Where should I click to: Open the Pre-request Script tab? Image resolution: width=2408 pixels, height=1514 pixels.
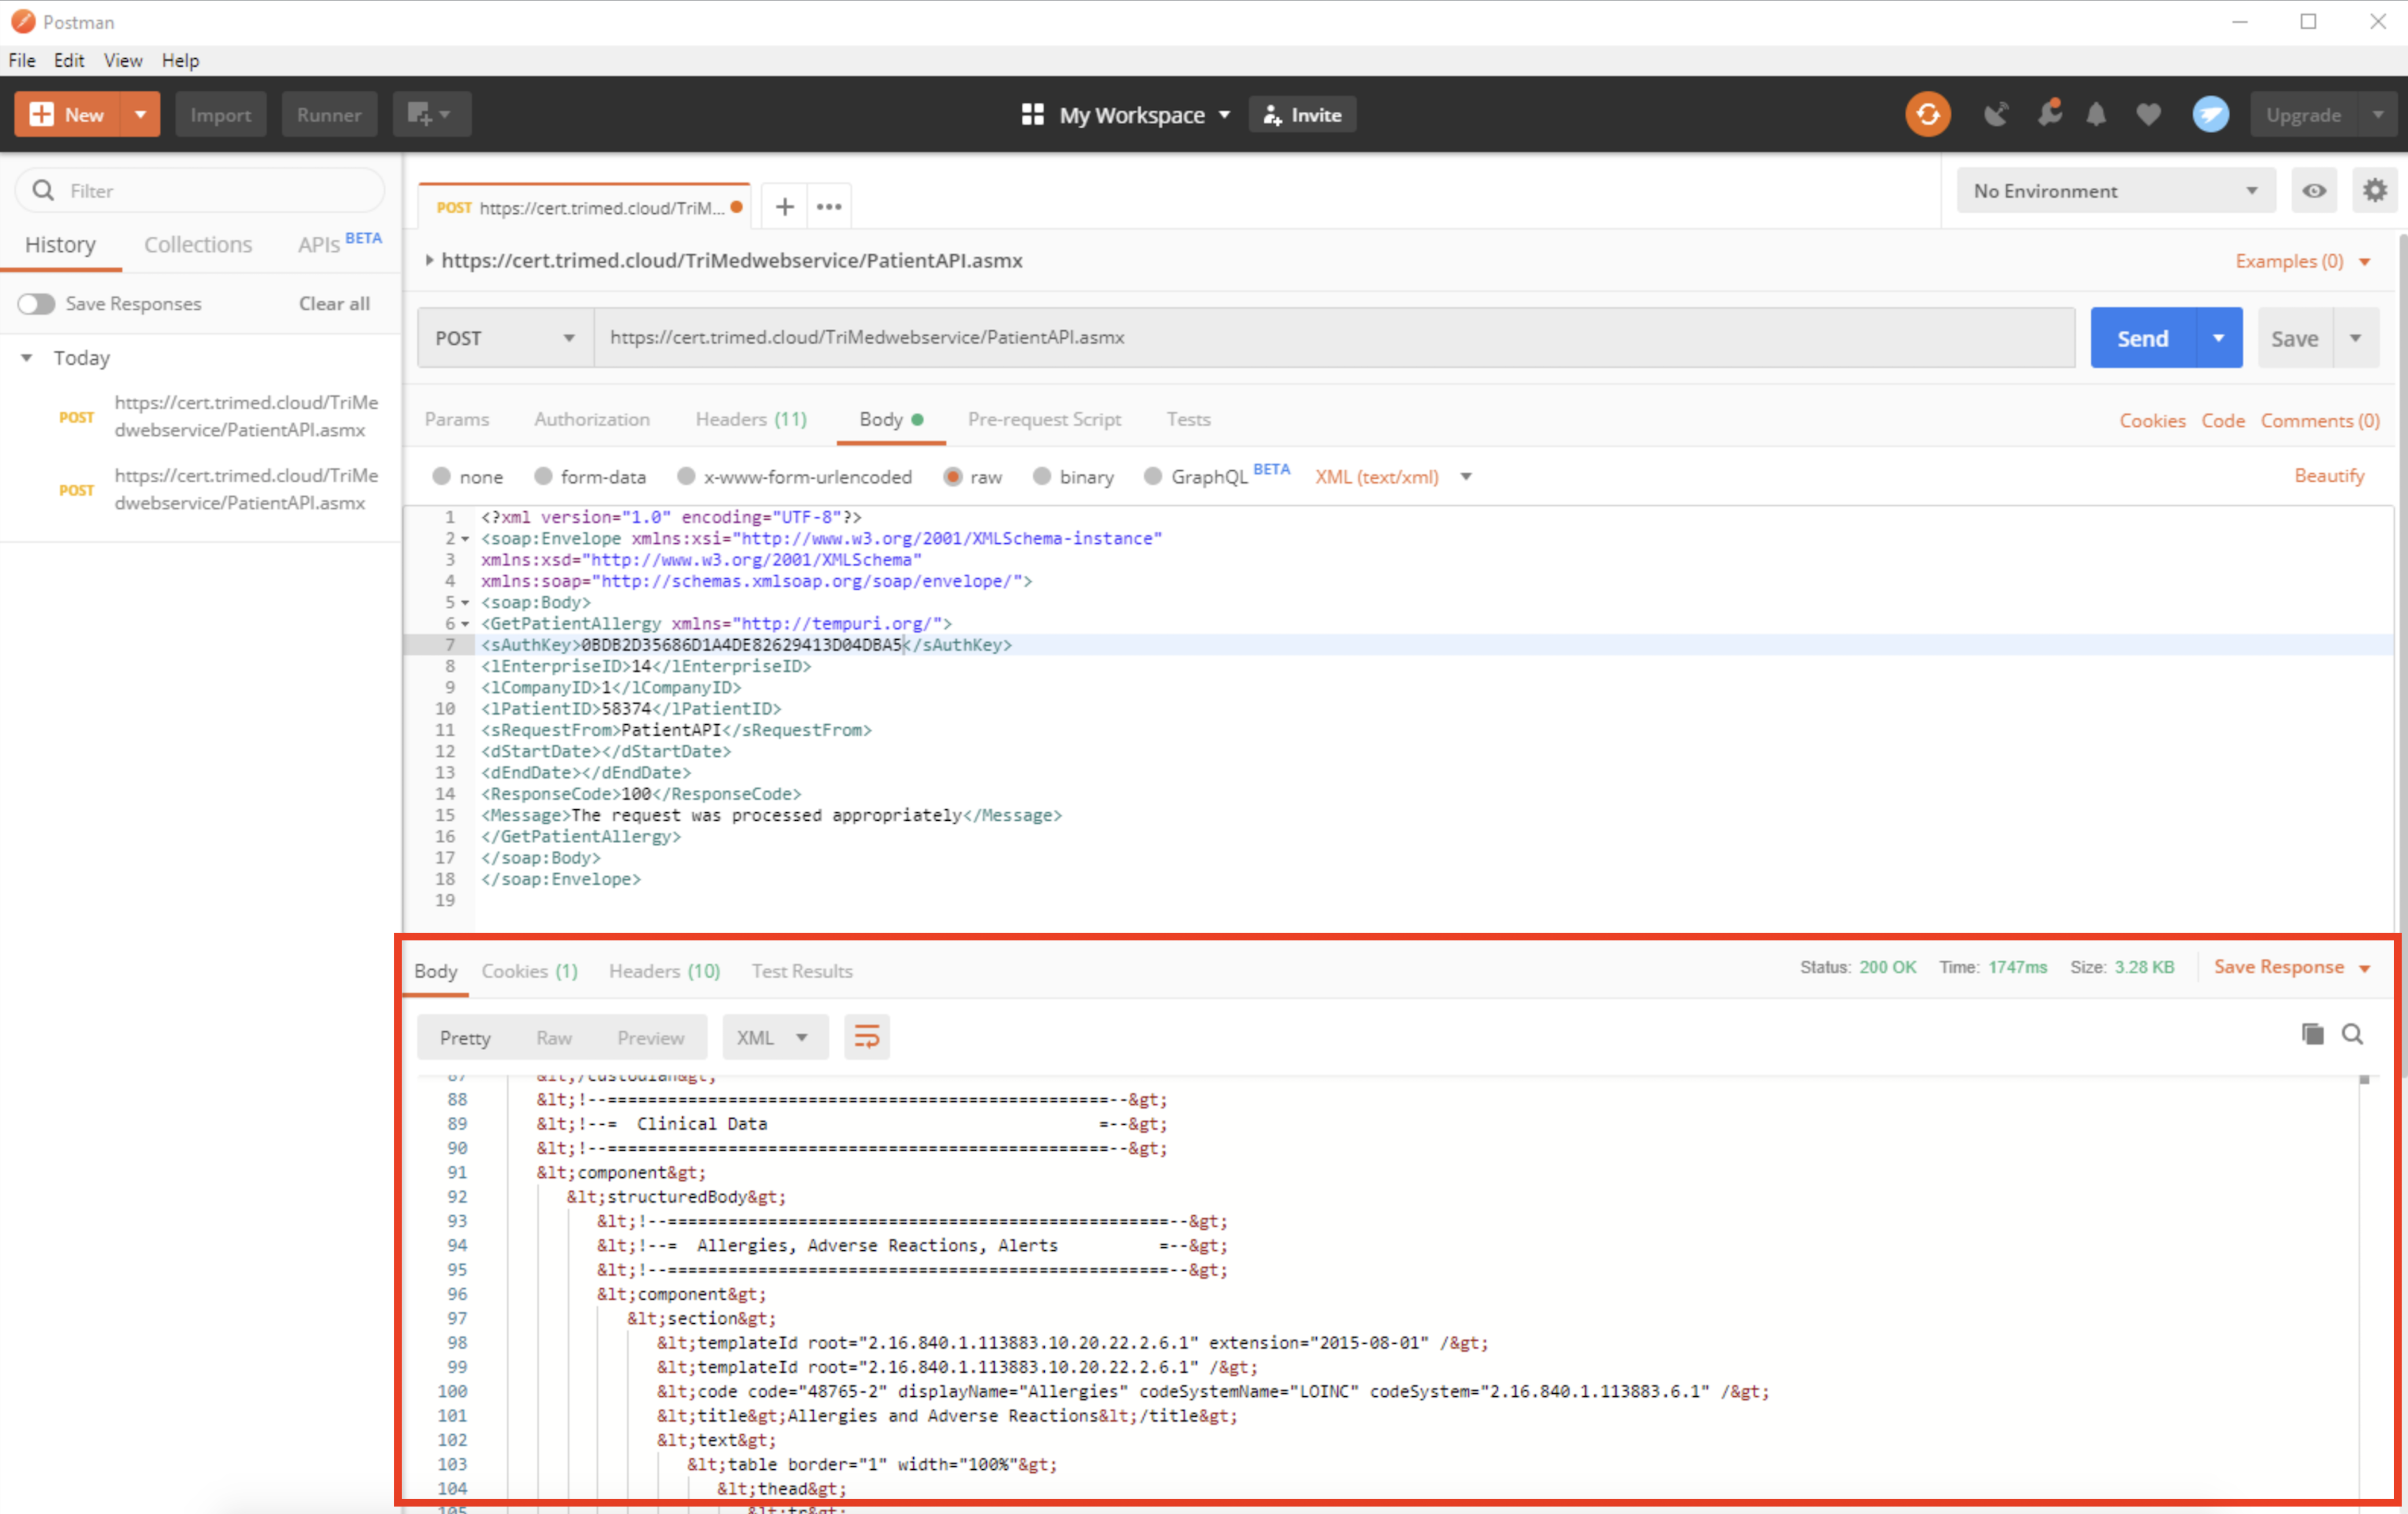click(1044, 419)
